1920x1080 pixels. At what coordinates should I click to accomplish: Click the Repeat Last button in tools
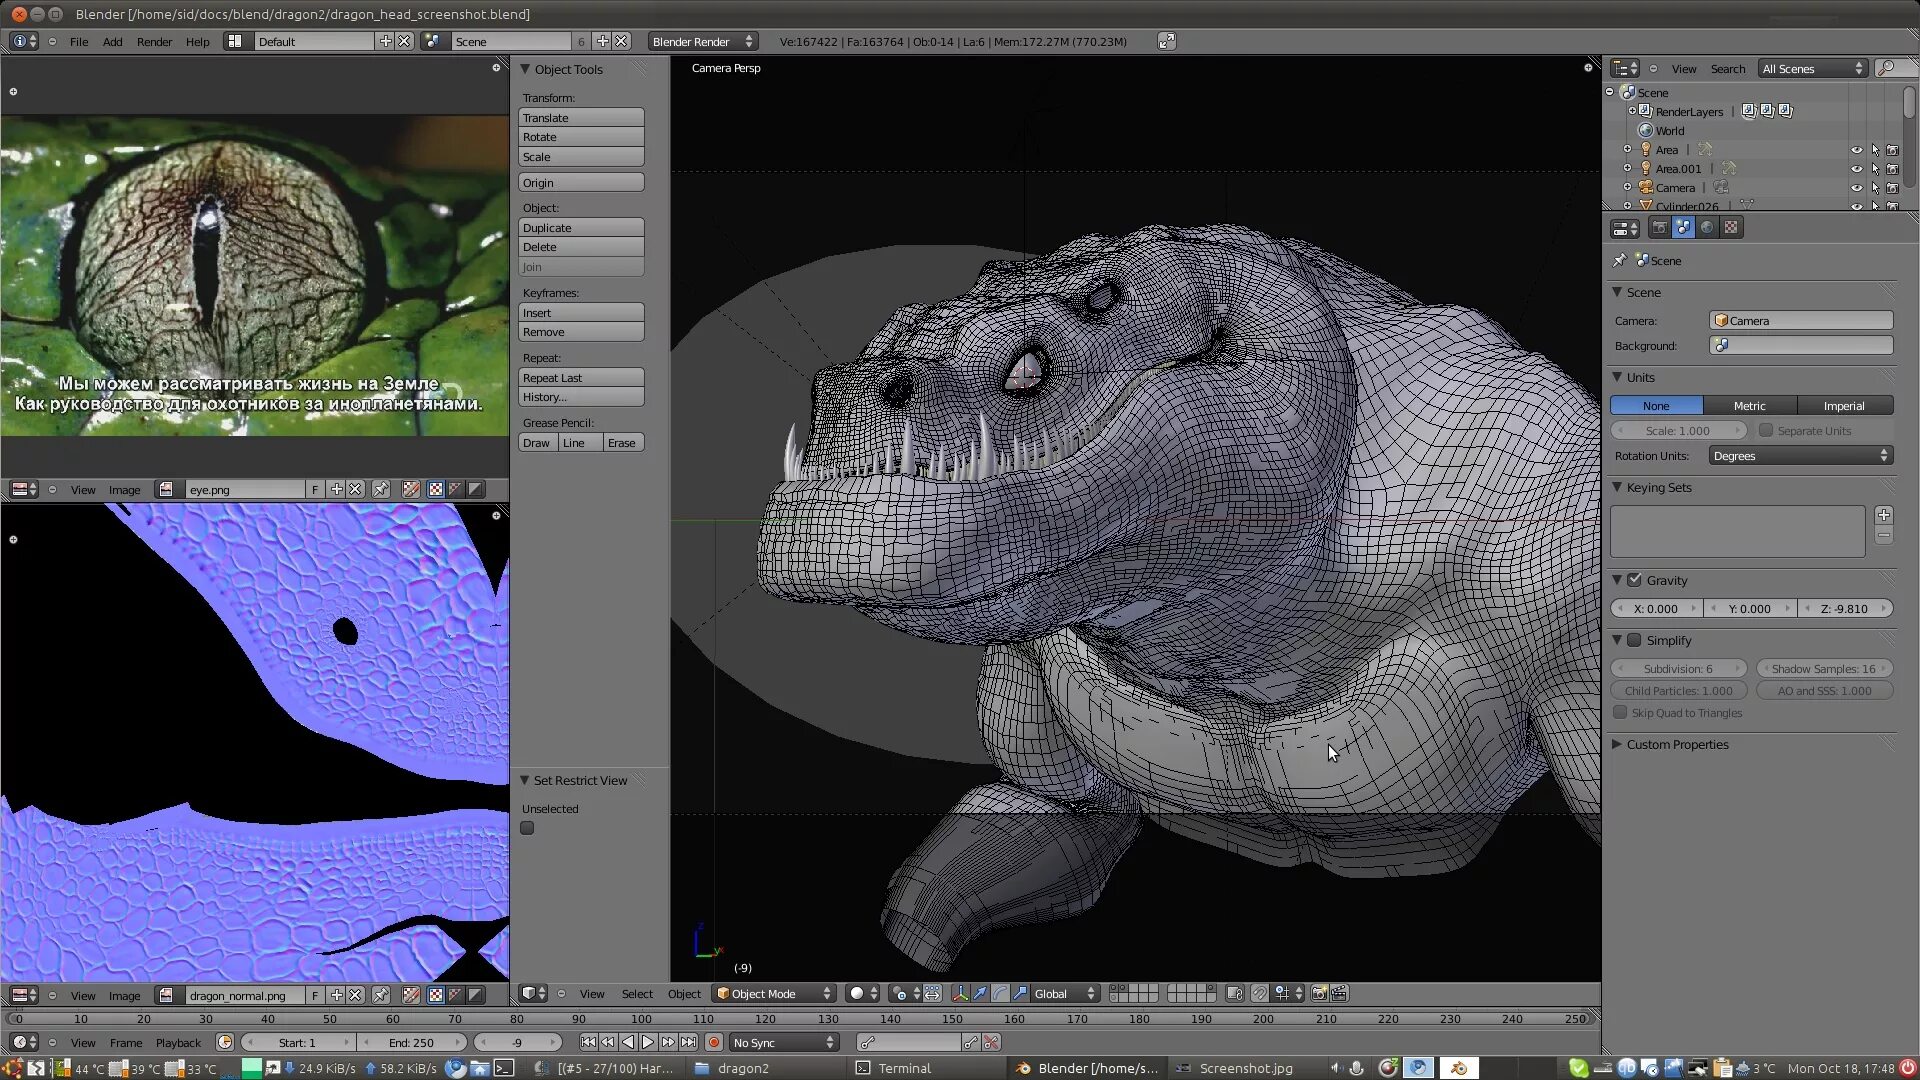click(582, 377)
